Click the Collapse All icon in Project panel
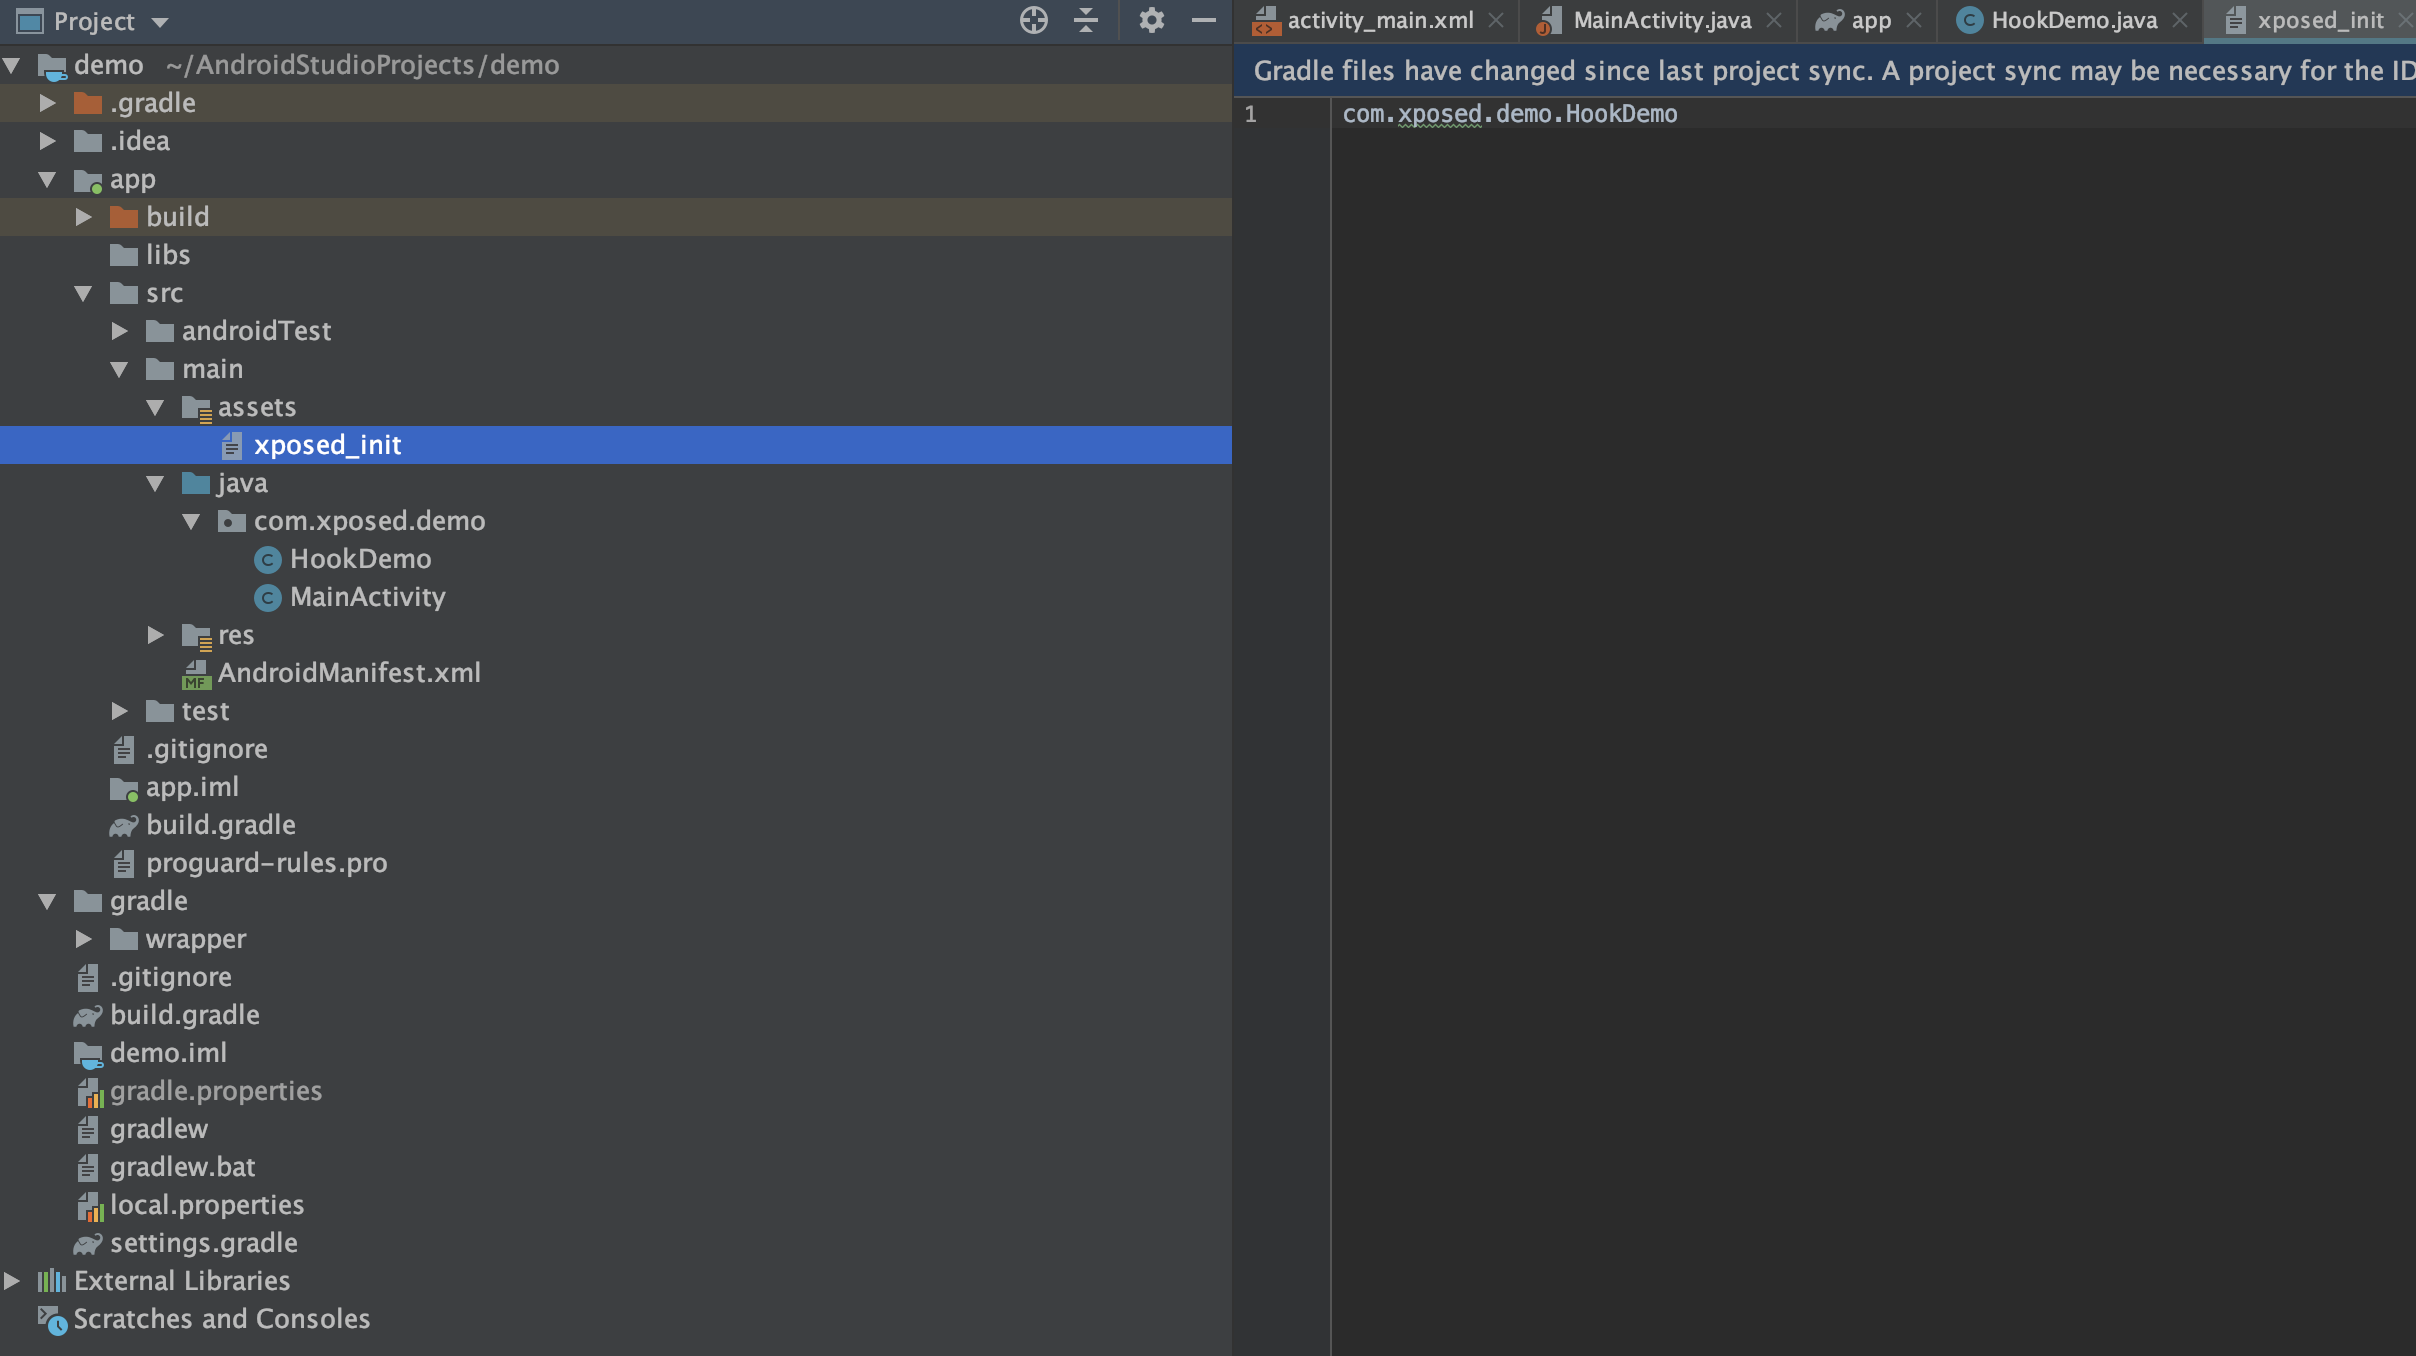This screenshot has height=1356, width=2416. tap(1086, 20)
